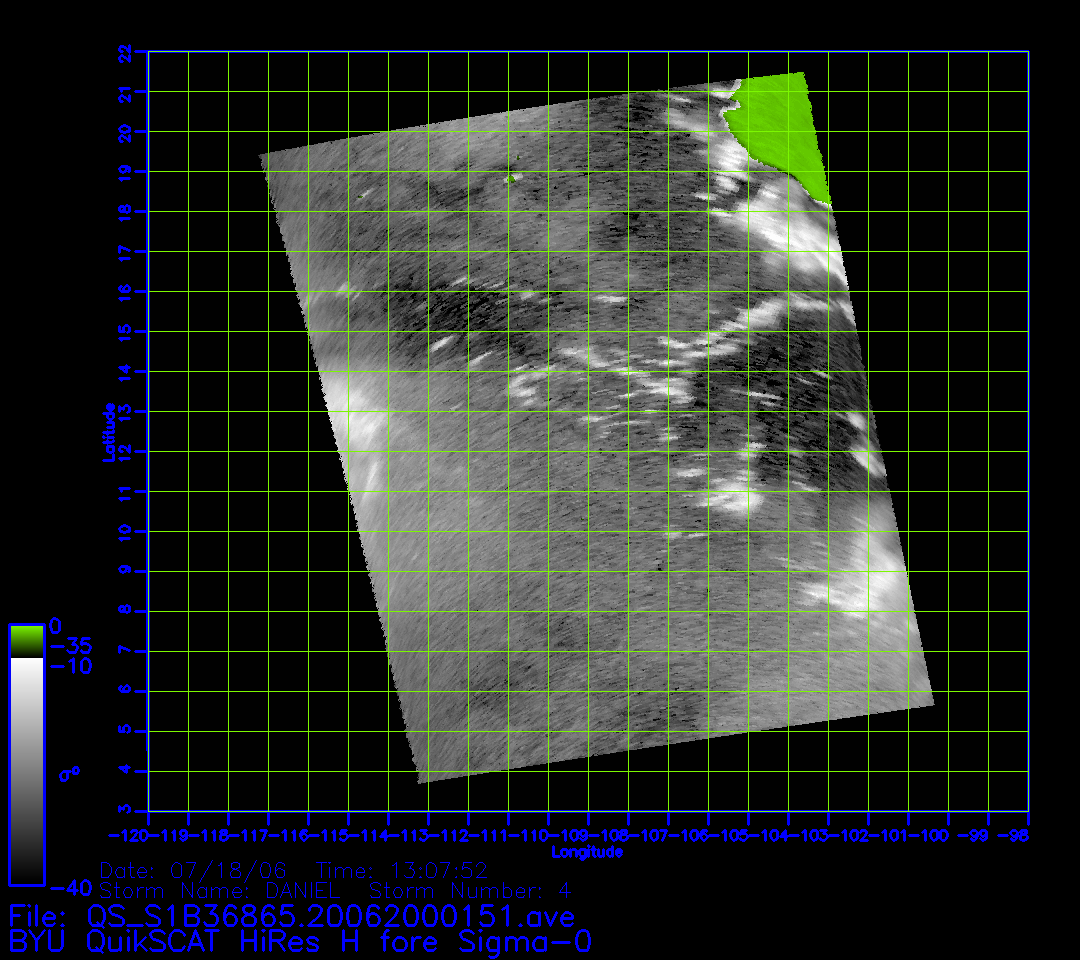Click the sigma-0 label beside the color bar

[69, 773]
